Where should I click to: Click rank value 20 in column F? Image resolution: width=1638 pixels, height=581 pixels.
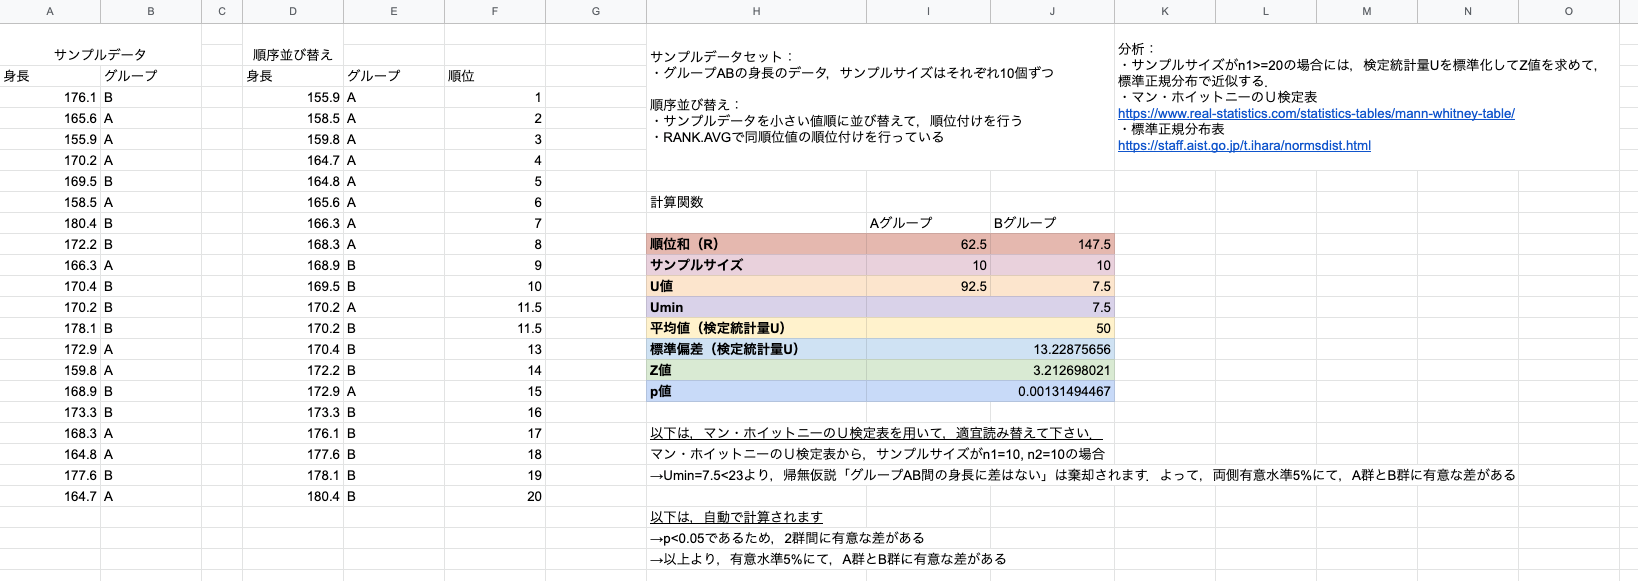pyautogui.click(x=495, y=496)
